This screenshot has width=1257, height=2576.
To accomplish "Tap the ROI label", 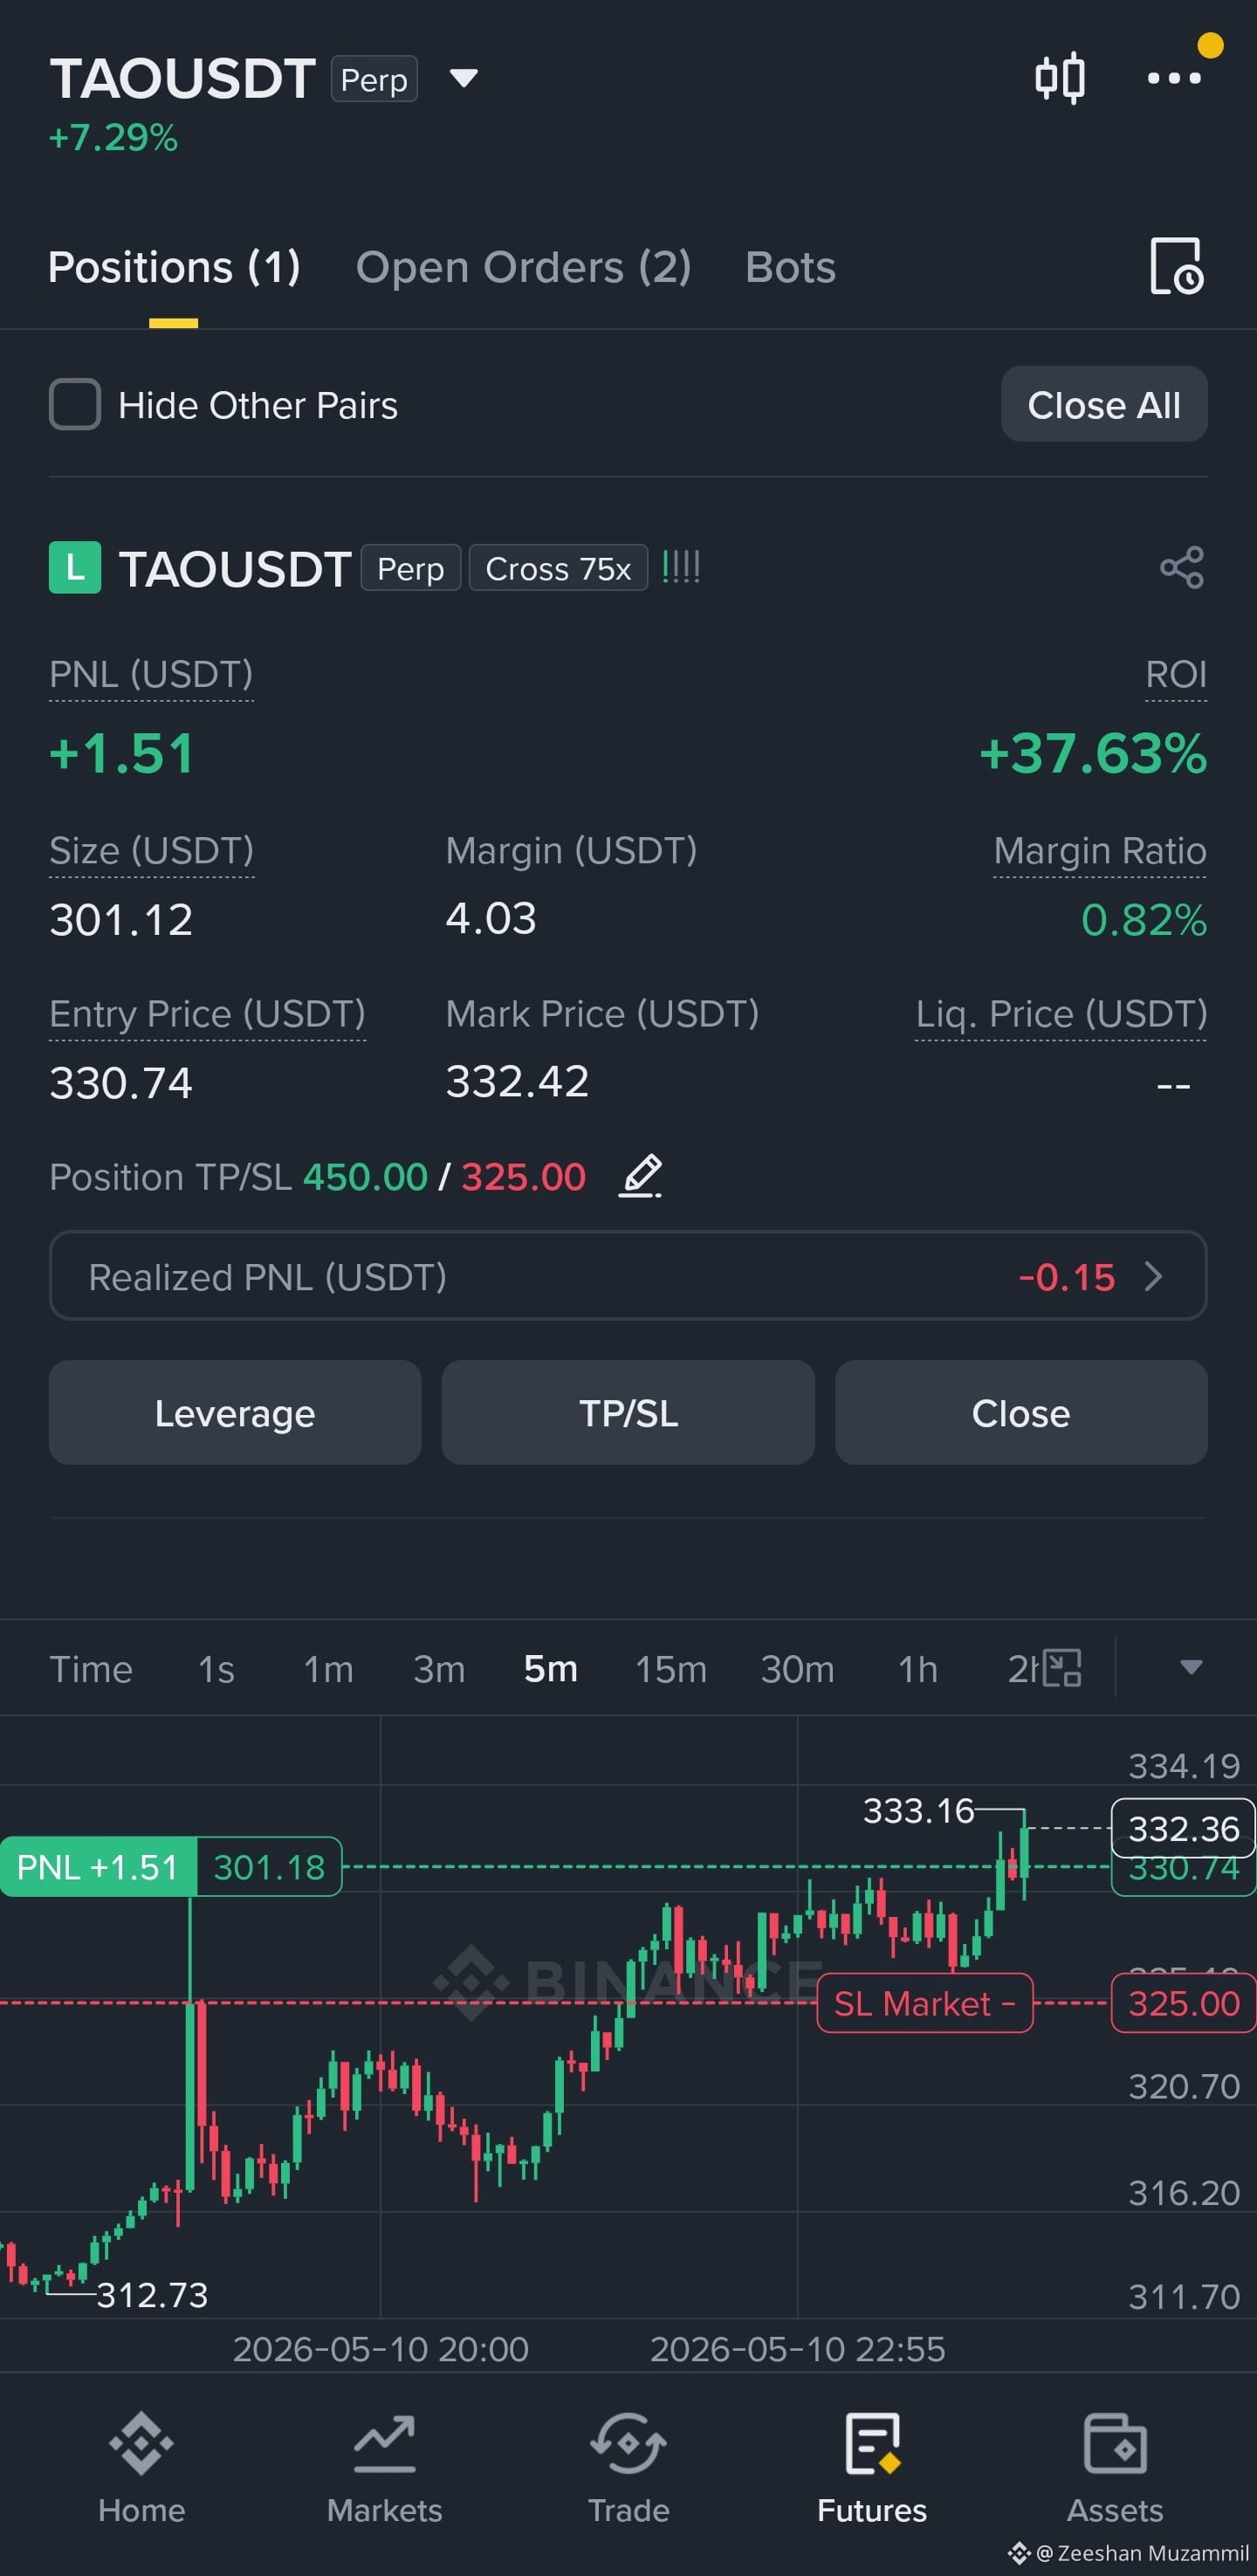I will pos(1176,675).
